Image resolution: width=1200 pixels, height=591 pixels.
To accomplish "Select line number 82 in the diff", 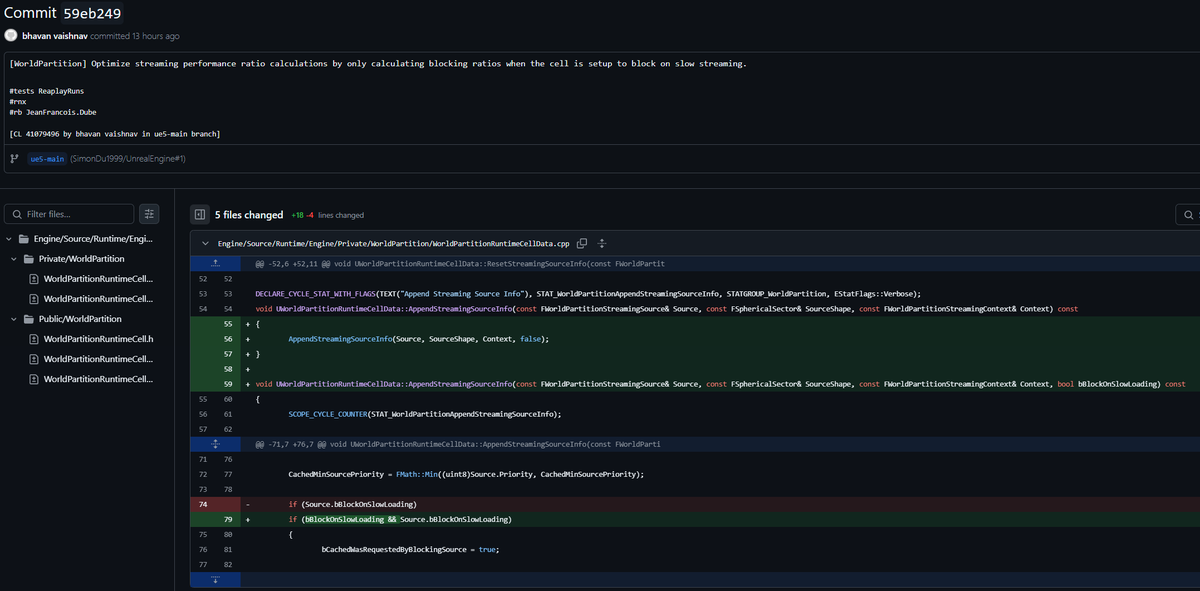I will pos(228,564).
